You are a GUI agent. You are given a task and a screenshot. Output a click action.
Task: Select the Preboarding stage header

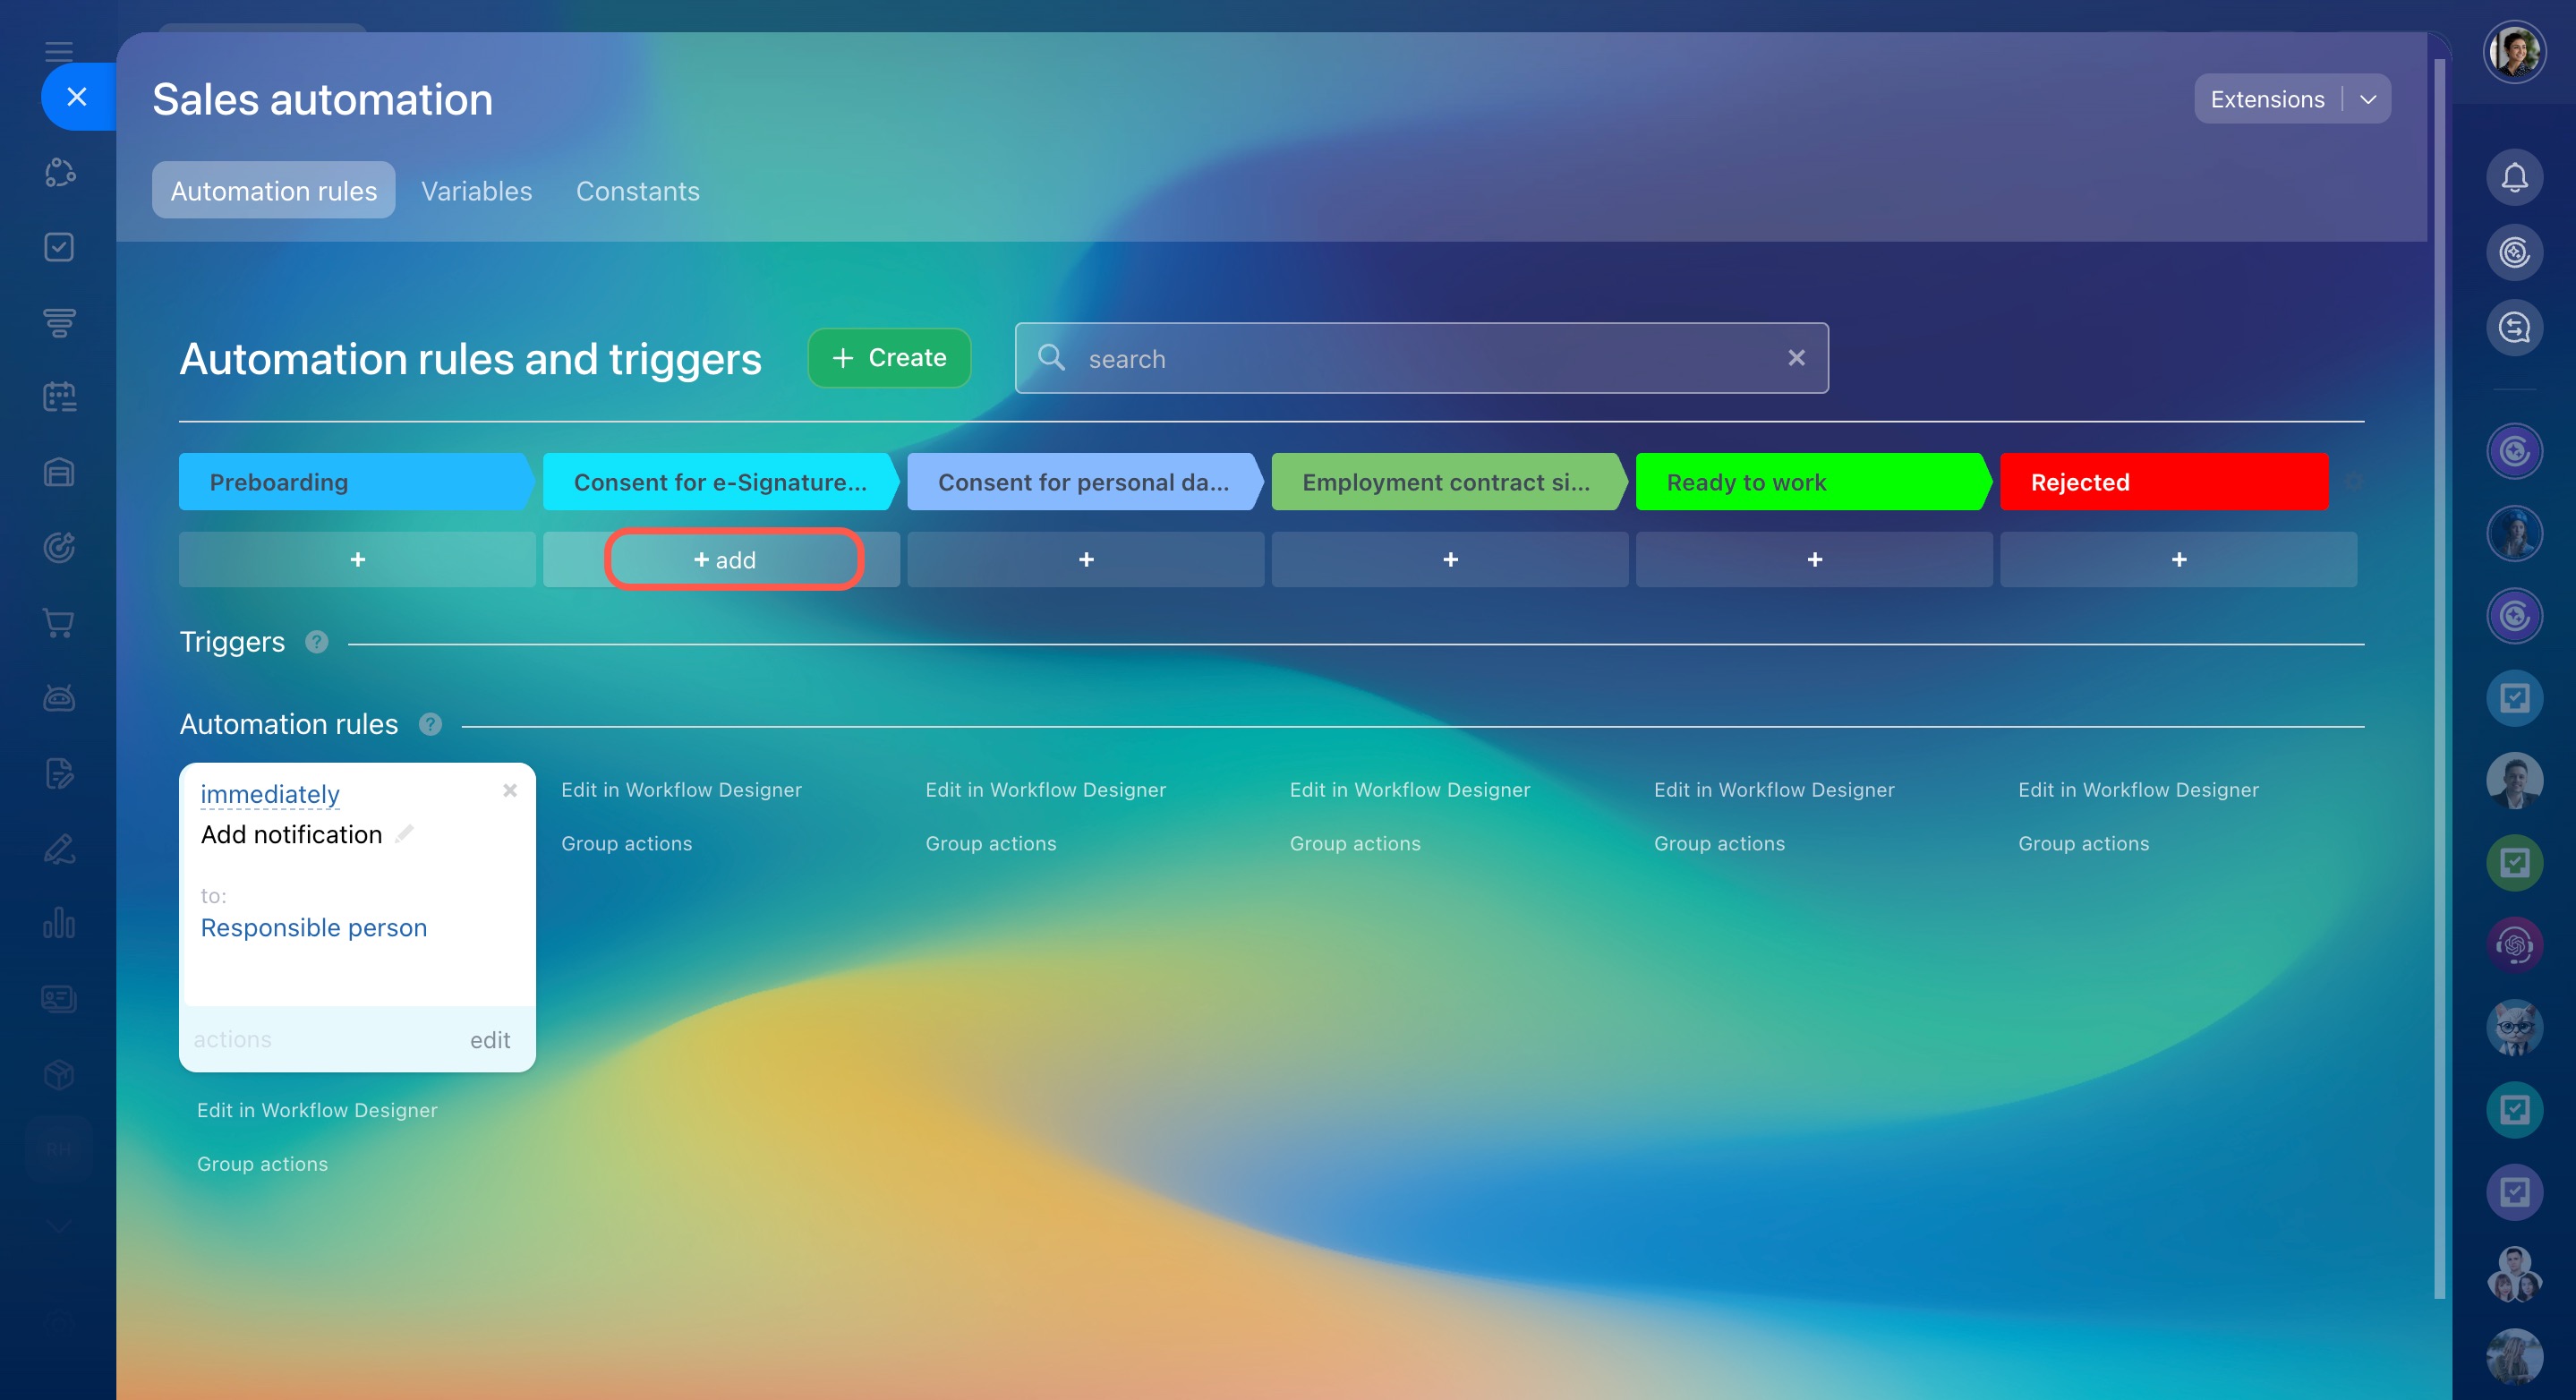[x=355, y=482]
